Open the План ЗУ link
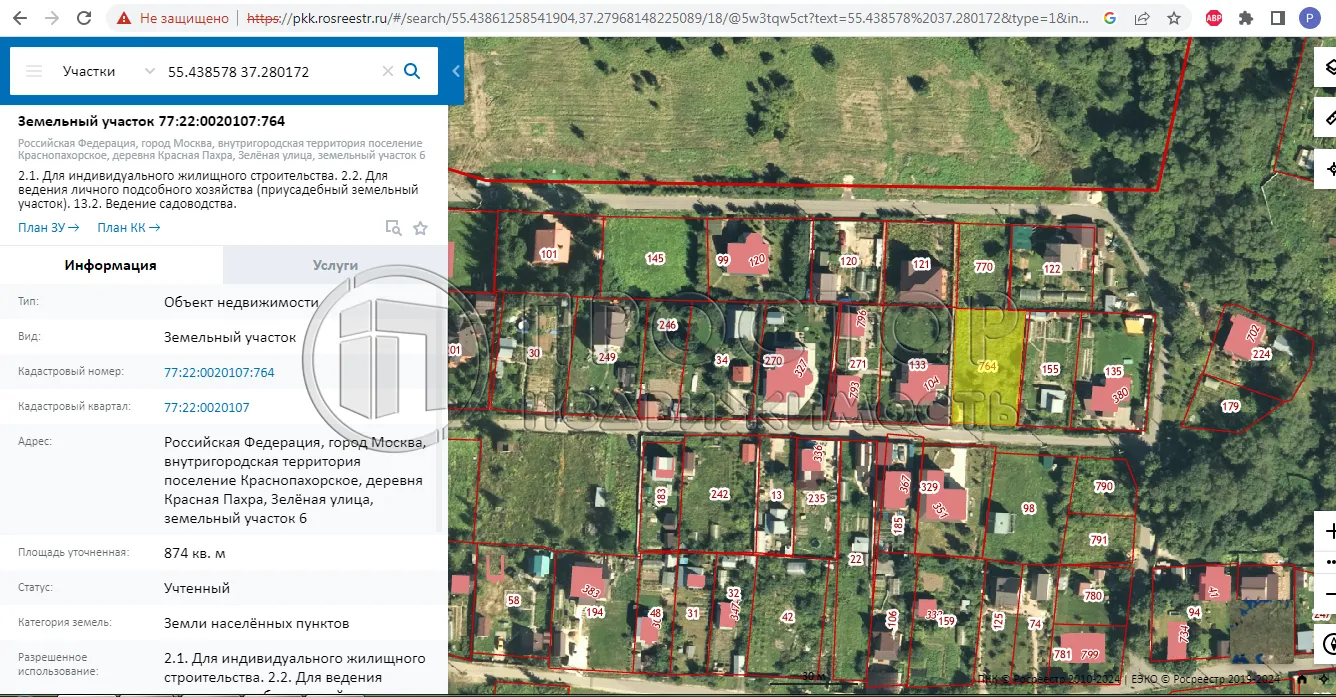Viewport: 1336px width, 697px height. [48, 228]
